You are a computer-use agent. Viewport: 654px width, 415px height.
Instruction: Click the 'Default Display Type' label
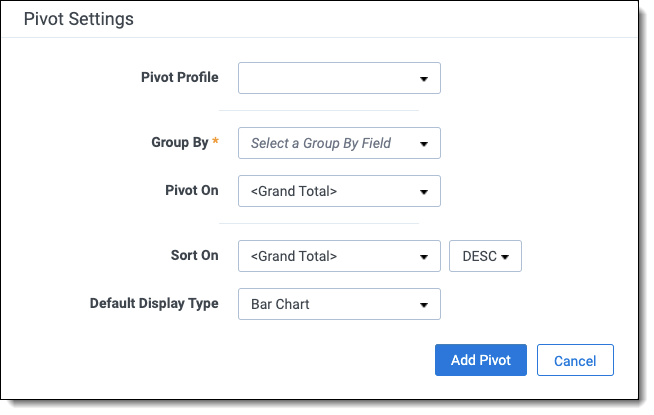pos(154,304)
